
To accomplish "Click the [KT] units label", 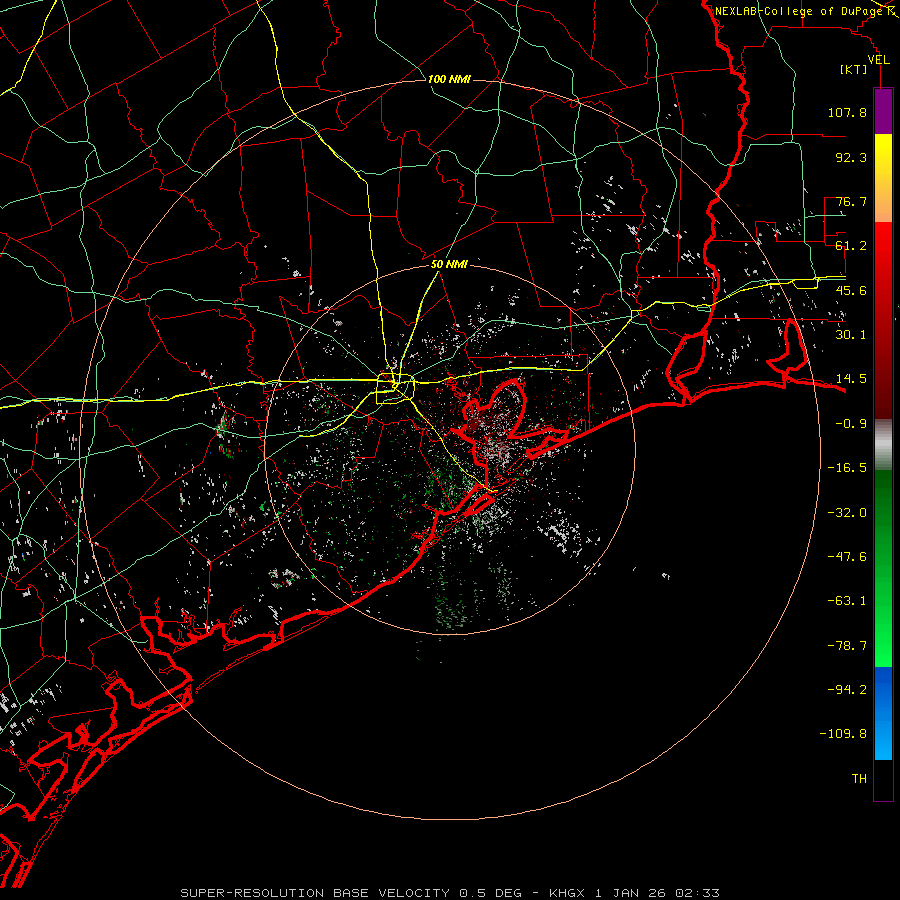I will point(854,69).
